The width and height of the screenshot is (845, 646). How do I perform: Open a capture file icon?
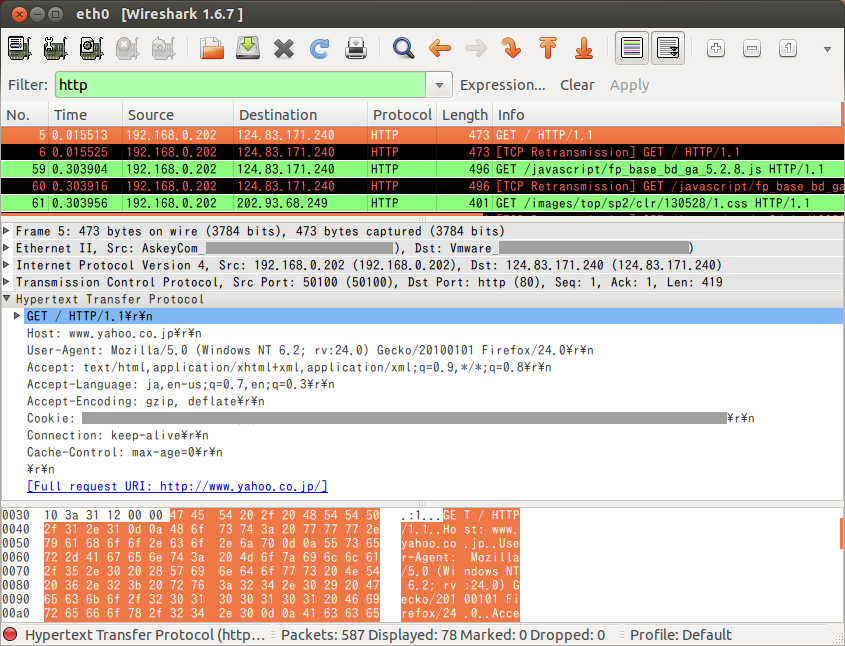(212, 48)
